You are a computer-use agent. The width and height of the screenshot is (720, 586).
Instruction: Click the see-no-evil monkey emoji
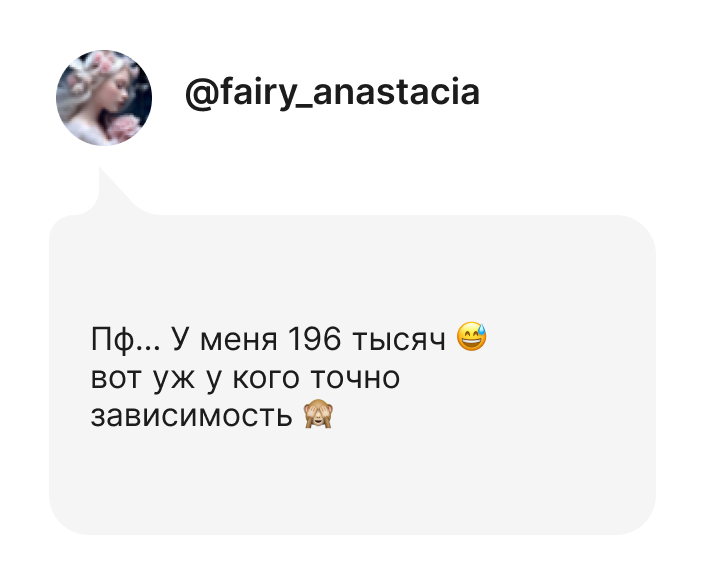tap(318, 414)
